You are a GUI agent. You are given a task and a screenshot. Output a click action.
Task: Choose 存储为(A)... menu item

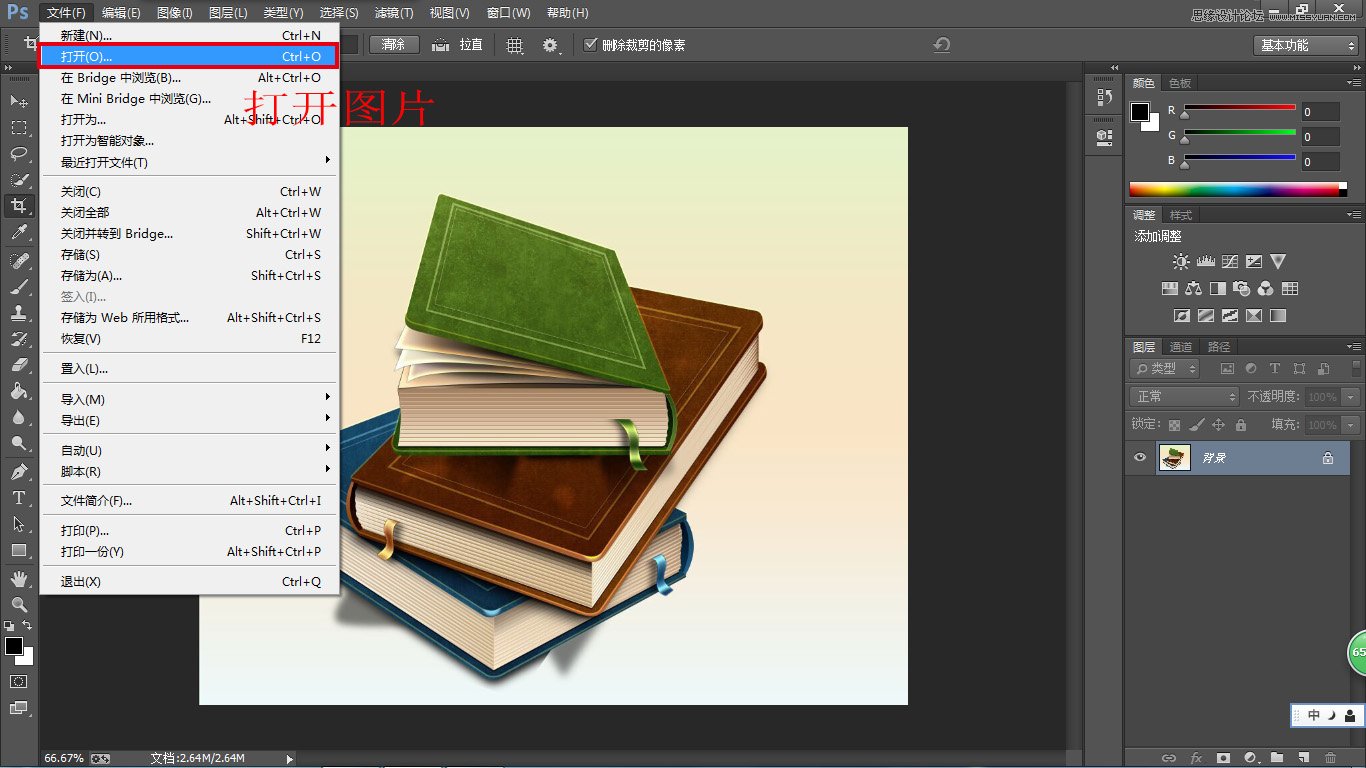pos(190,276)
